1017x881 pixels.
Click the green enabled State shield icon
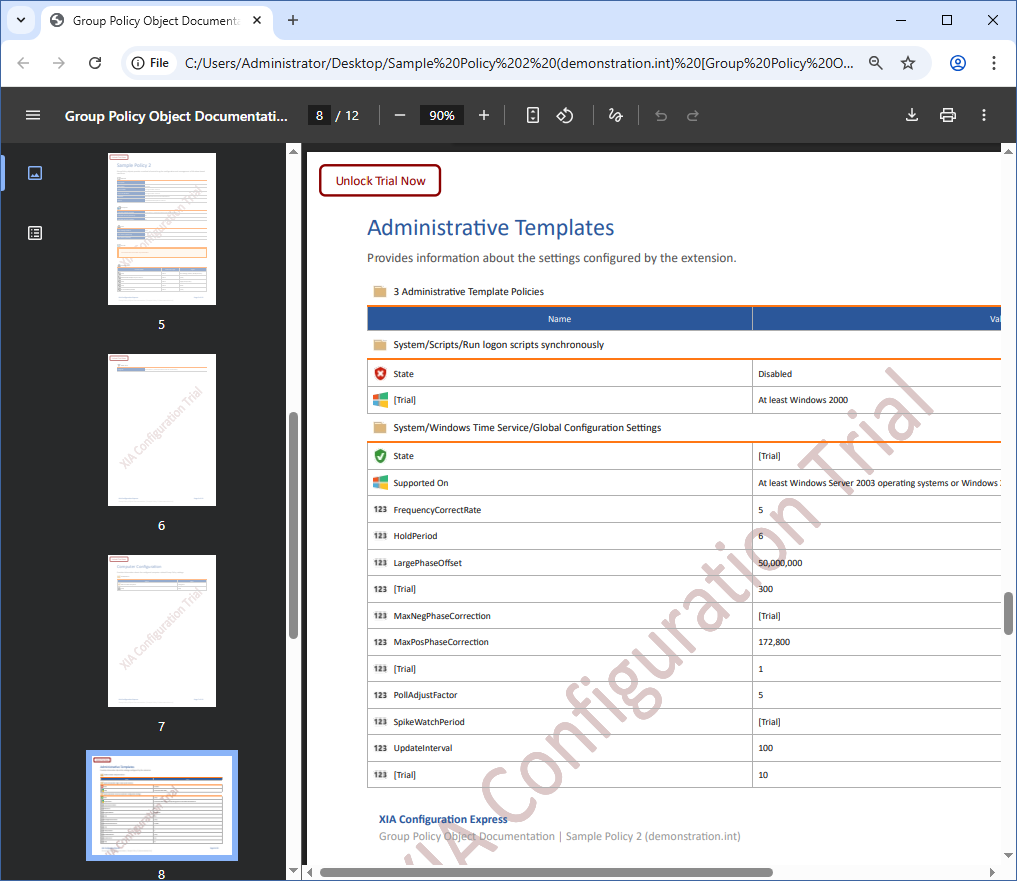pos(380,456)
